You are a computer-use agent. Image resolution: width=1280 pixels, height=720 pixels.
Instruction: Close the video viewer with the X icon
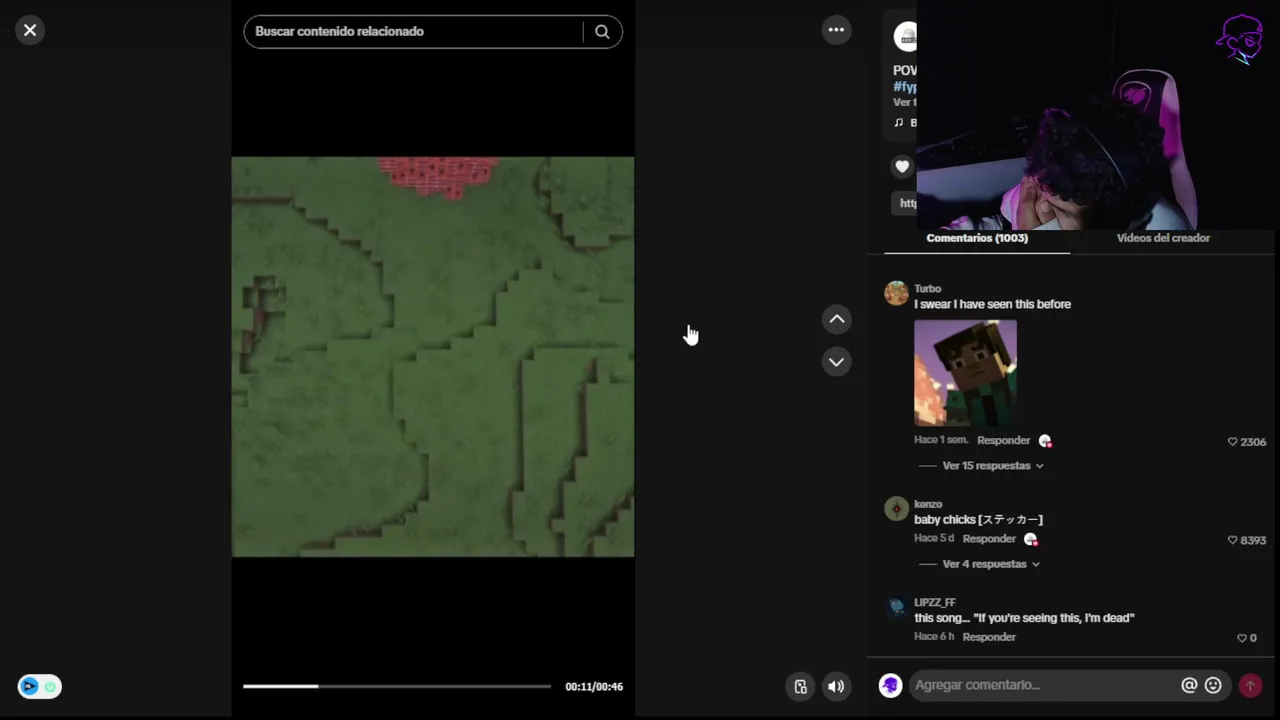[x=30, y=30]
